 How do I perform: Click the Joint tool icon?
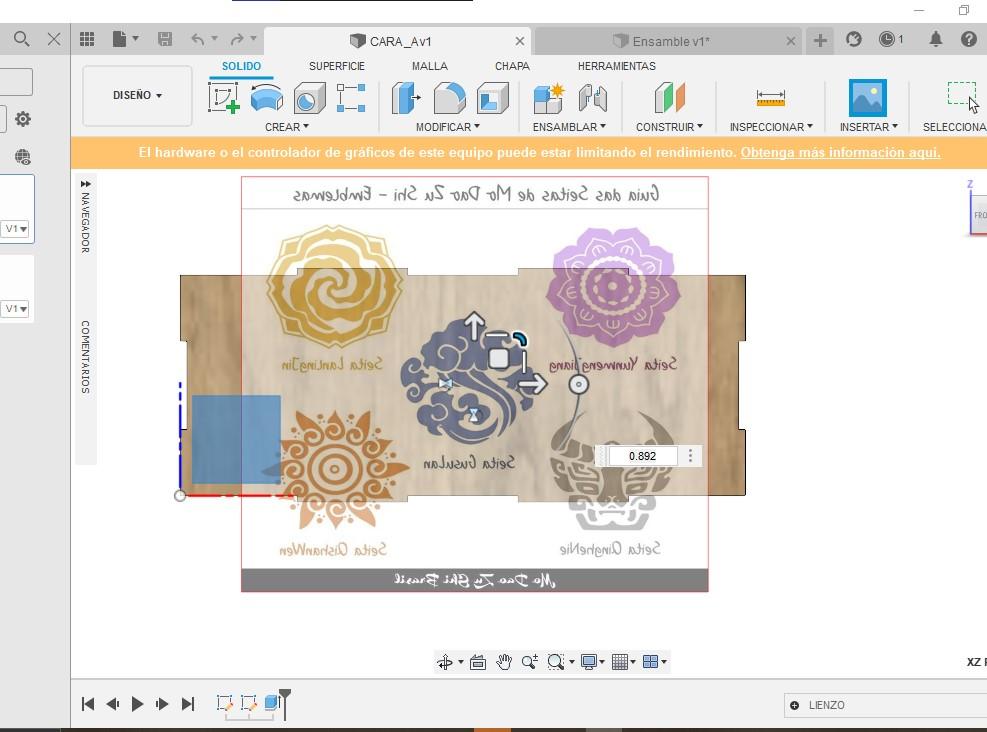[593, 98]
